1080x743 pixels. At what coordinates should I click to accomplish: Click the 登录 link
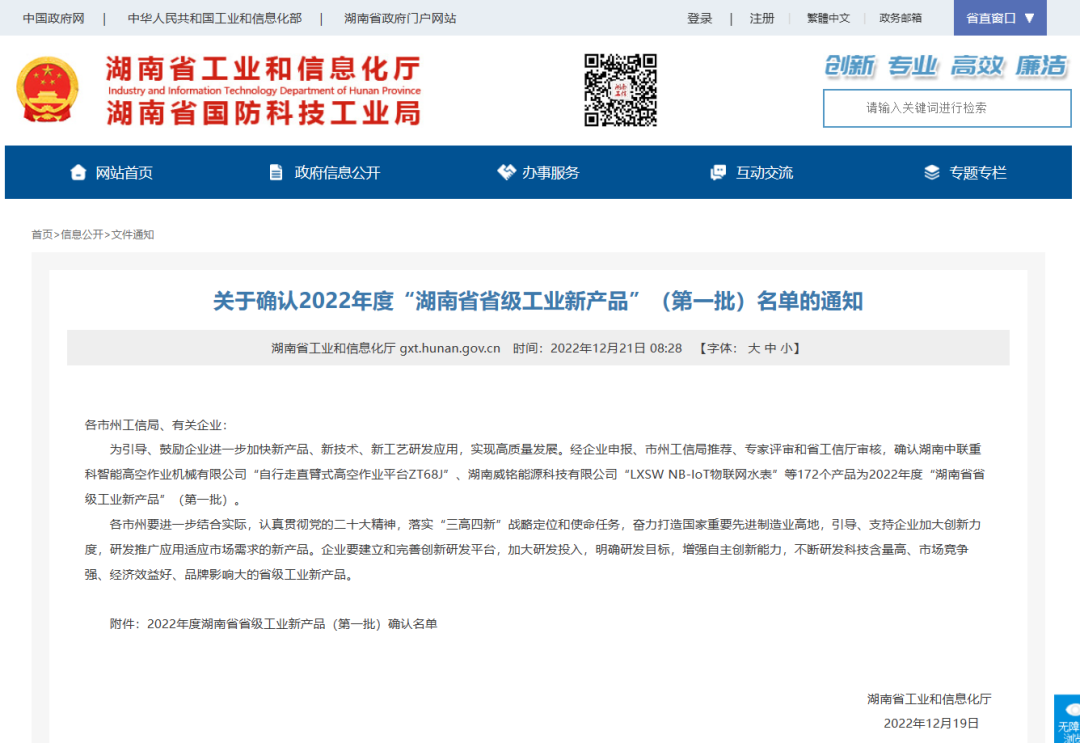coord(700,18)
